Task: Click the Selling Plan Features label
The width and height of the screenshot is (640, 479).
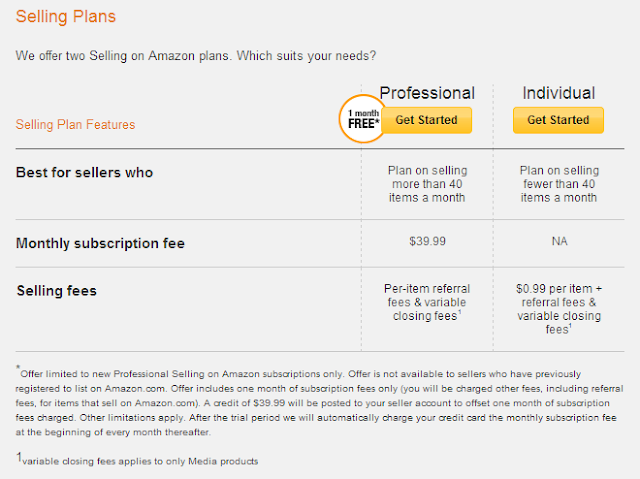Action: coord(75,124)
